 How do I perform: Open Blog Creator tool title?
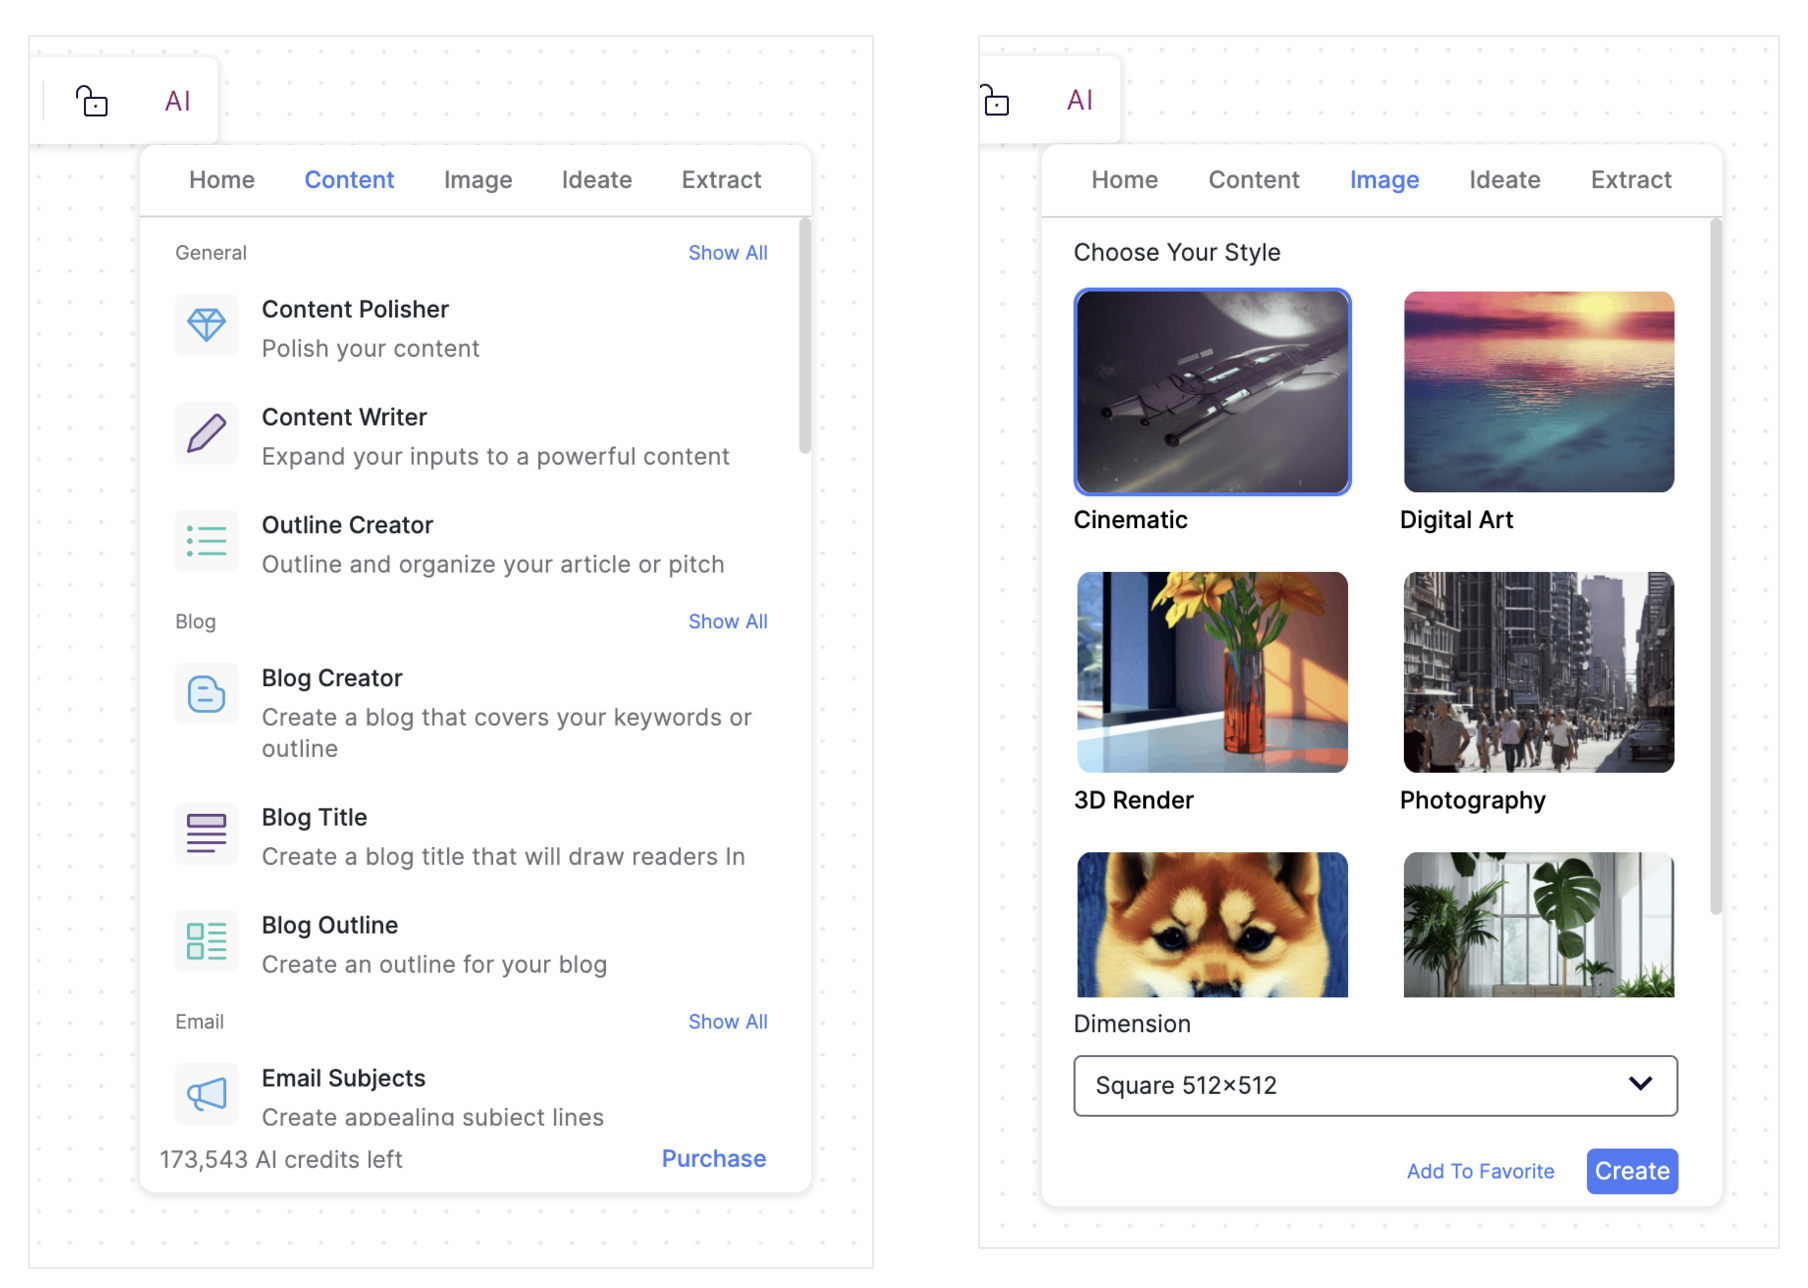332,679
